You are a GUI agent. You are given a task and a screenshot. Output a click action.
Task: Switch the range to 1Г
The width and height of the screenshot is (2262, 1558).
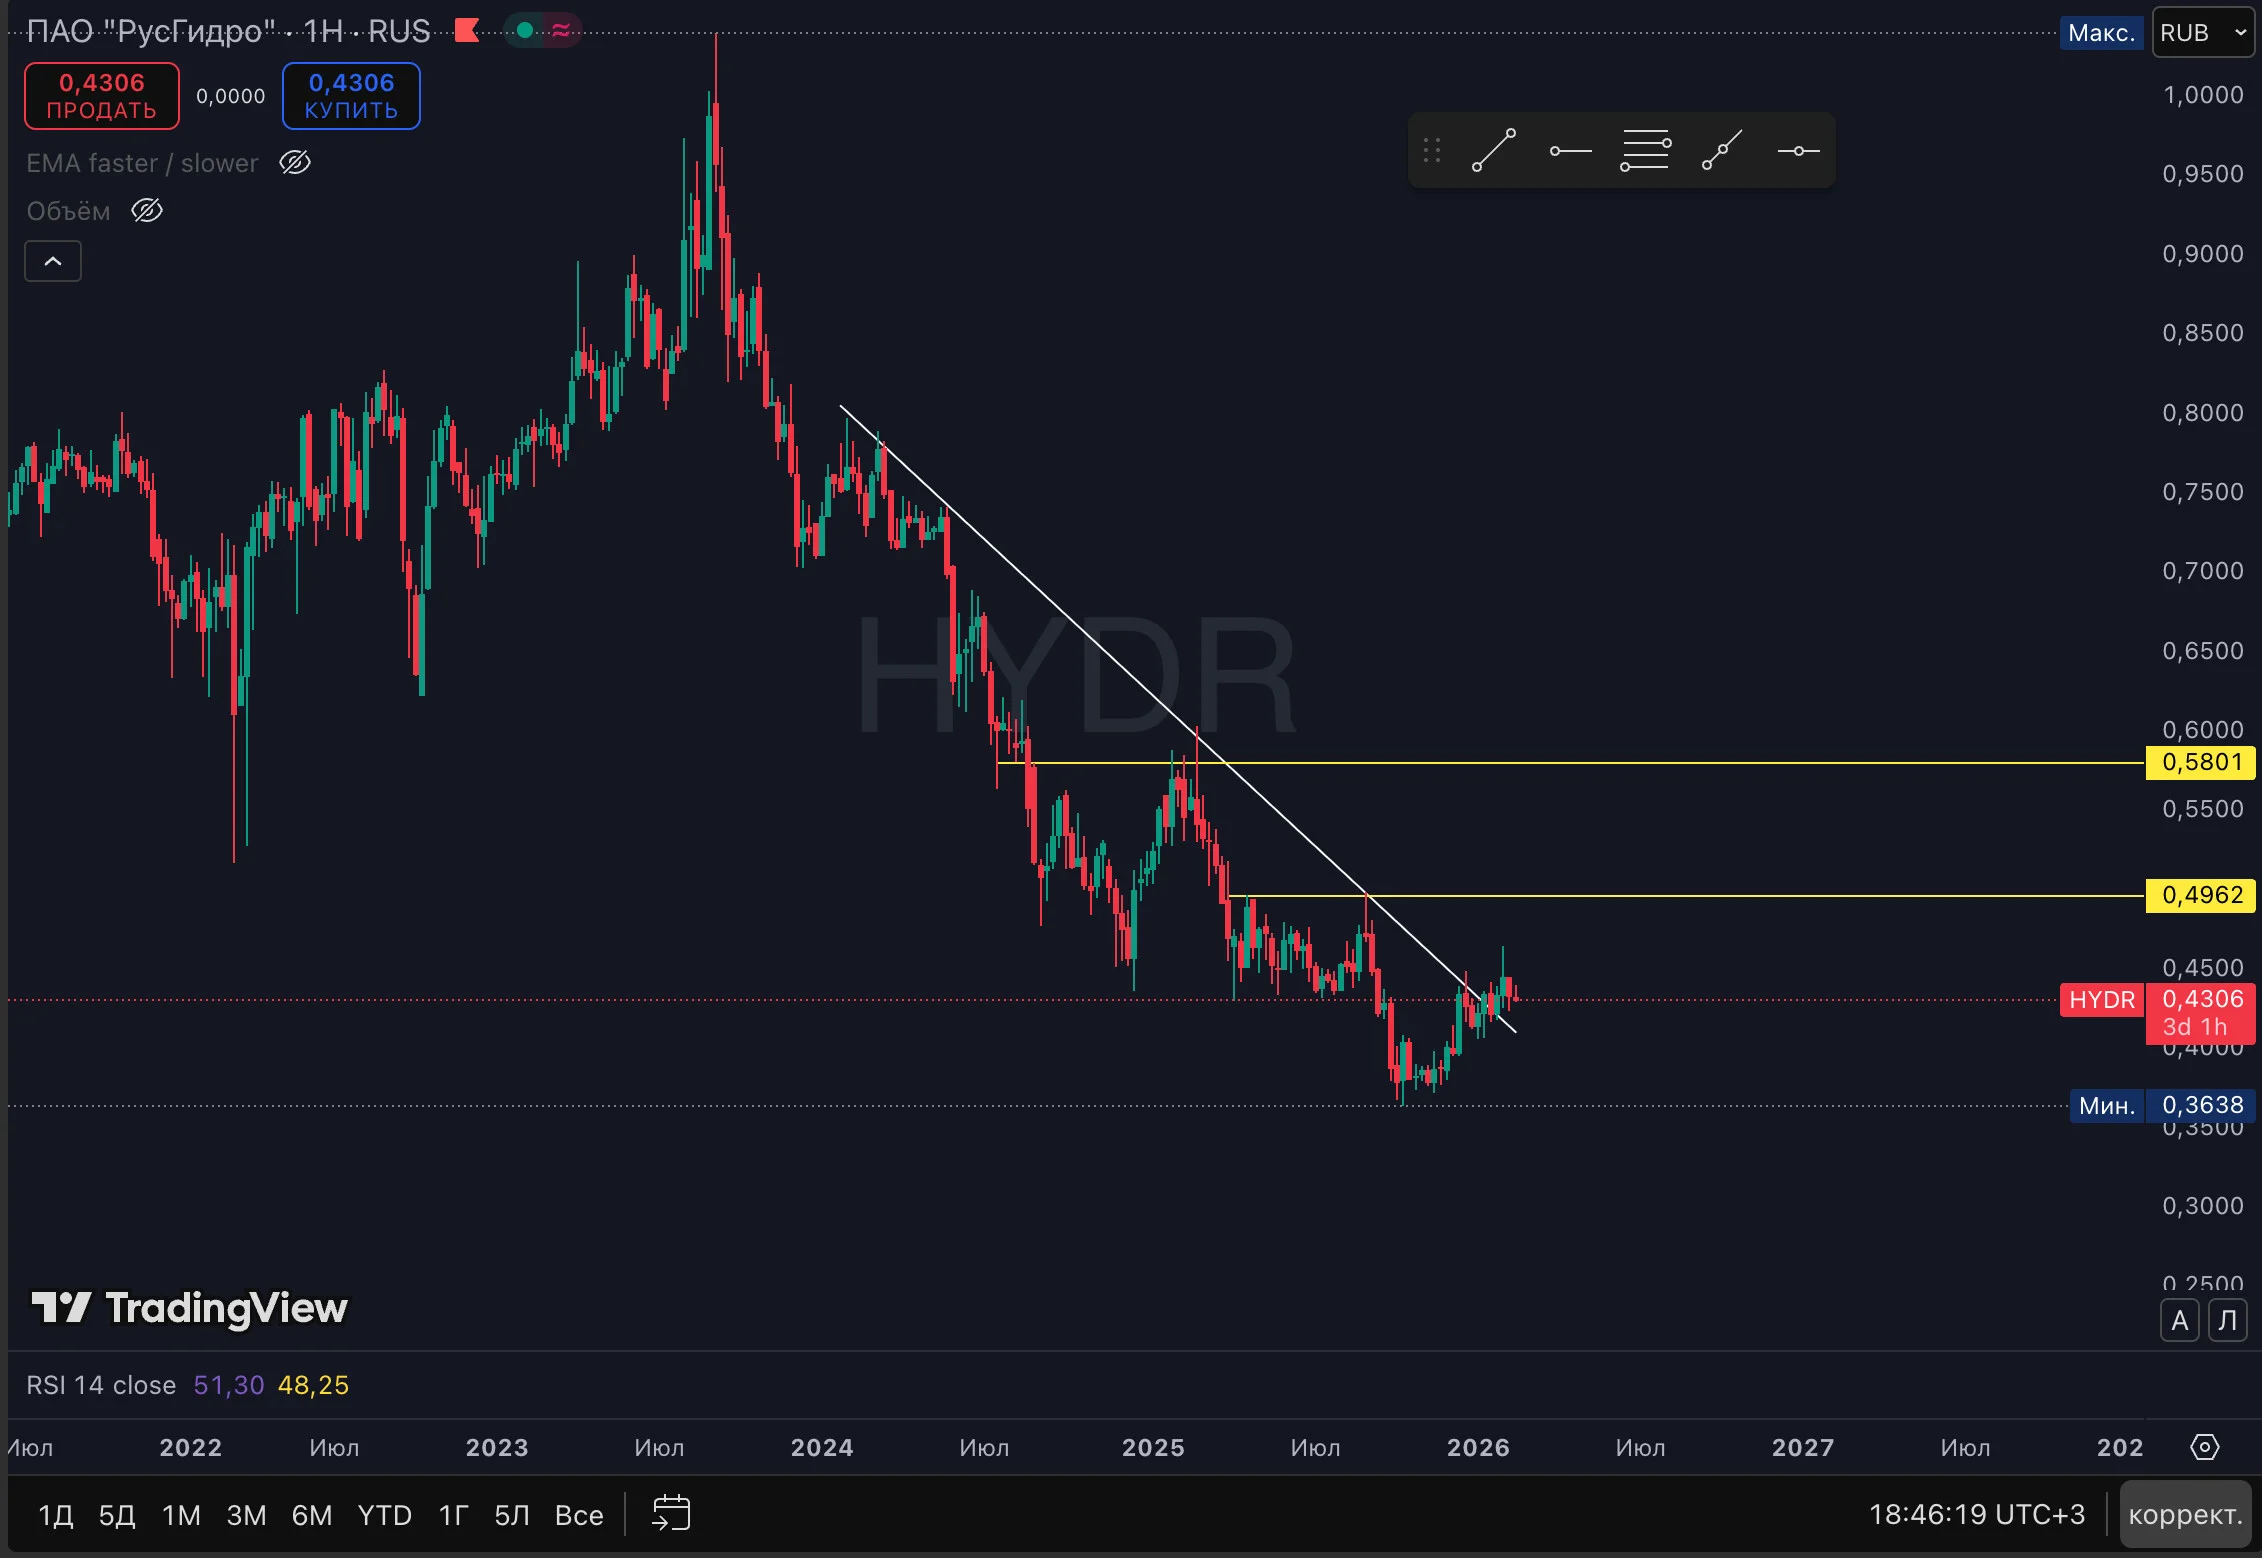[x=454, y=1515]
